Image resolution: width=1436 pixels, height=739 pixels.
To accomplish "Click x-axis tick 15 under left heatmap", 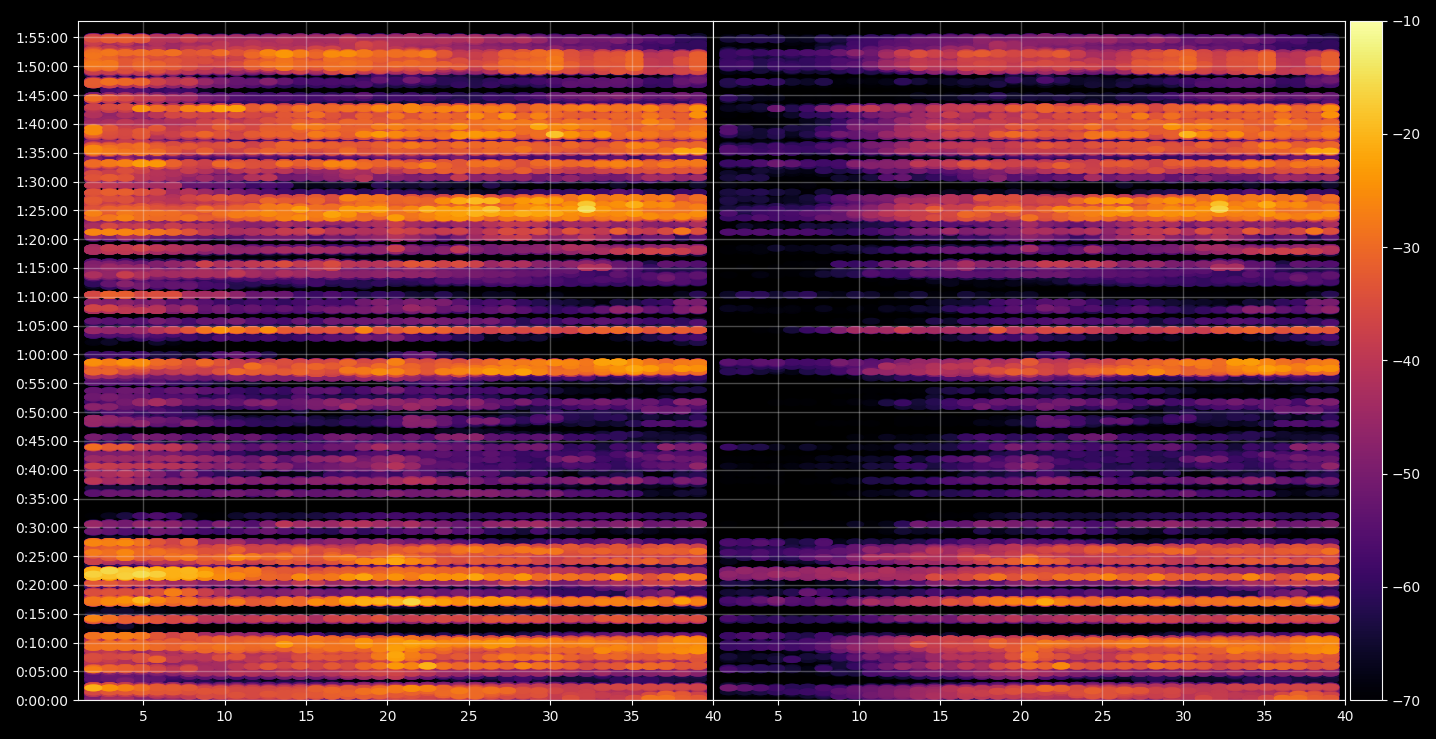I will click(306, 716).
